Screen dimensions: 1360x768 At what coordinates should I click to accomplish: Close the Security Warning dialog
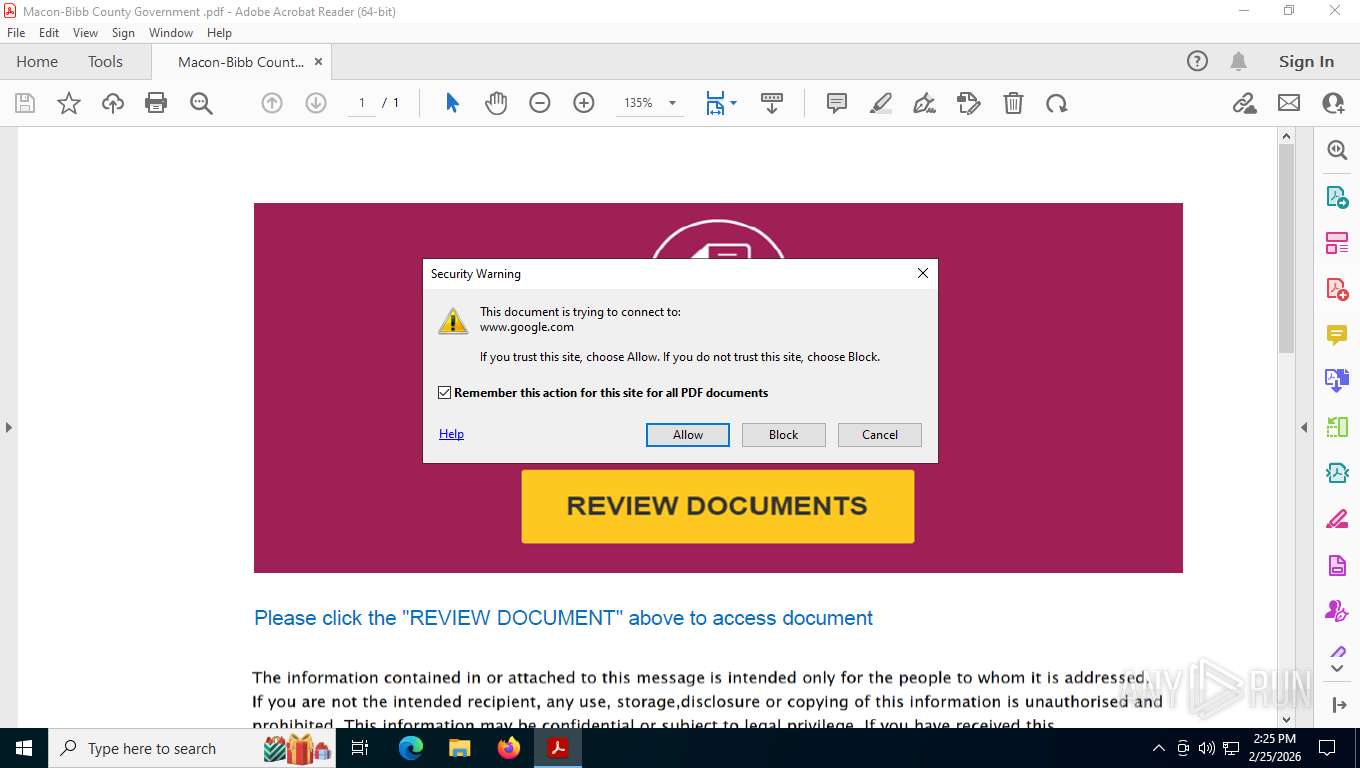[x=922, y=273]
